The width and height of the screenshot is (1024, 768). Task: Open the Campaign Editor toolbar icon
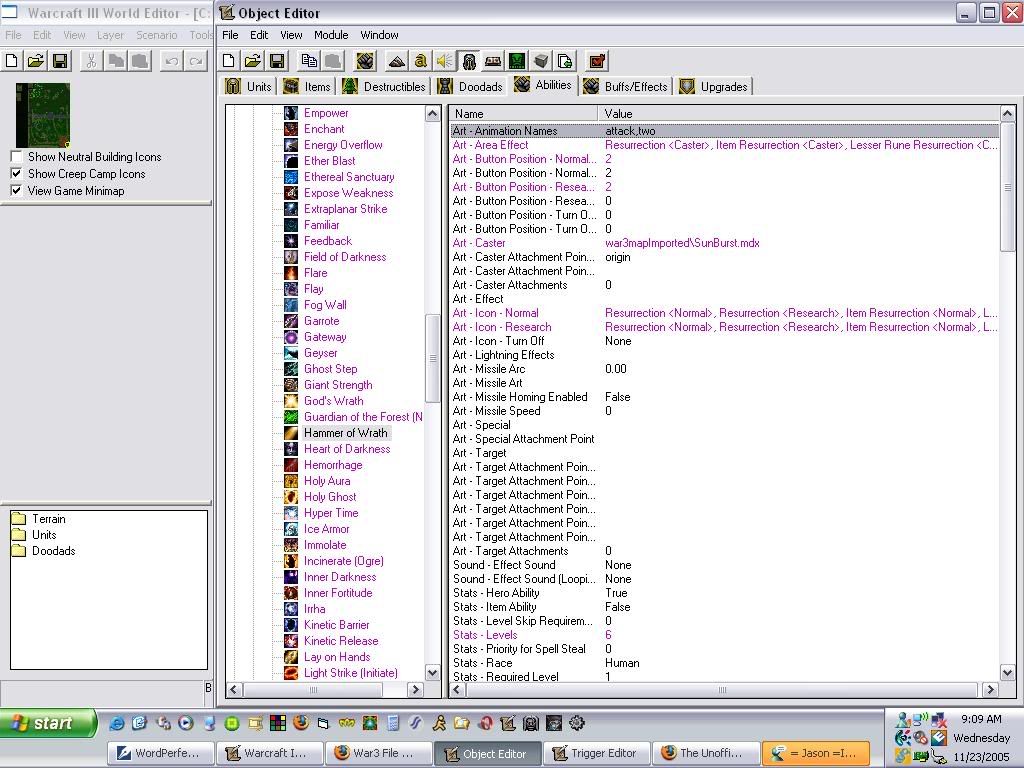pyautogui.click(x=493, y=61)
